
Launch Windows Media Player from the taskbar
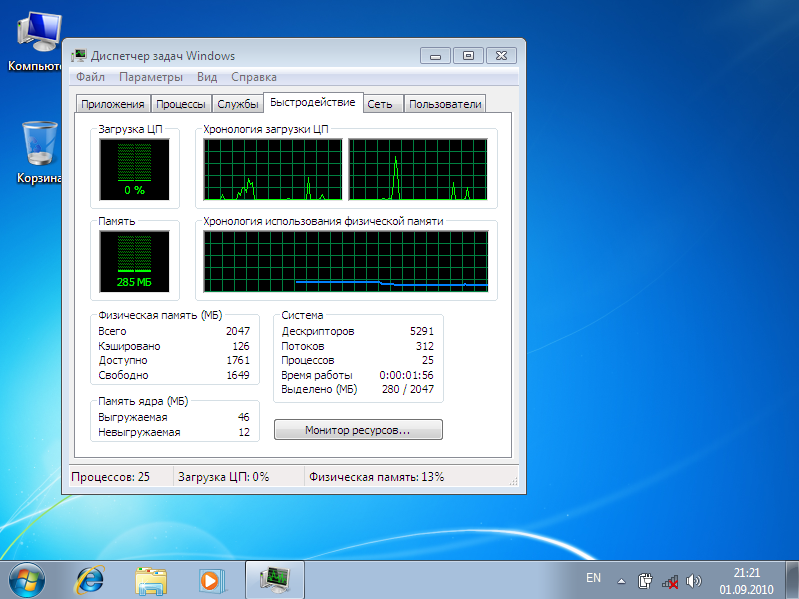210,579
